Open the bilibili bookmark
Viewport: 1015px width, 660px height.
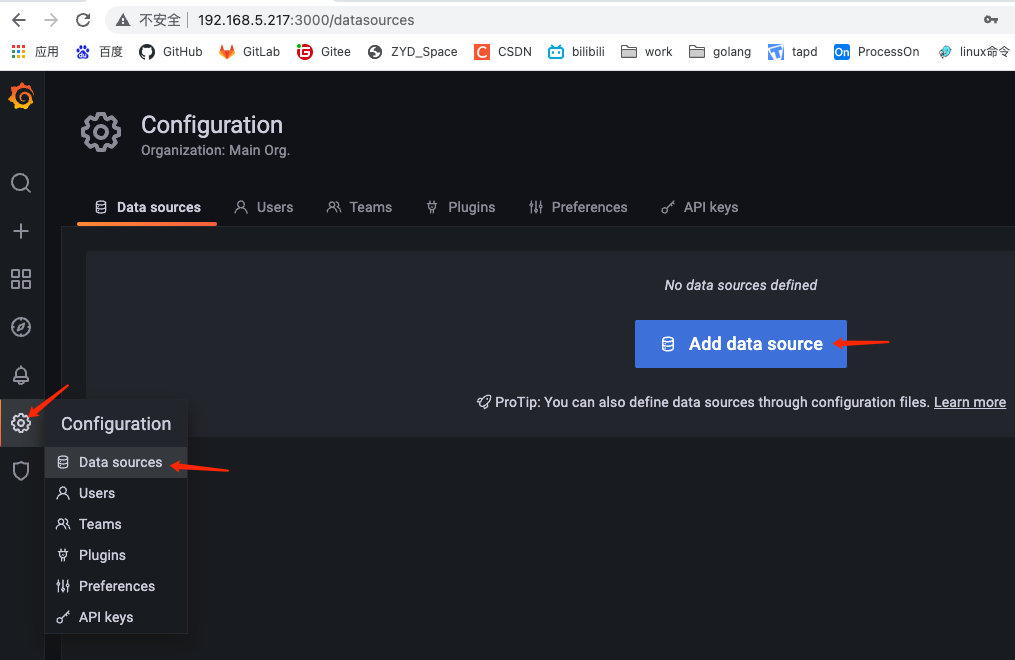(x=576, y=52)
